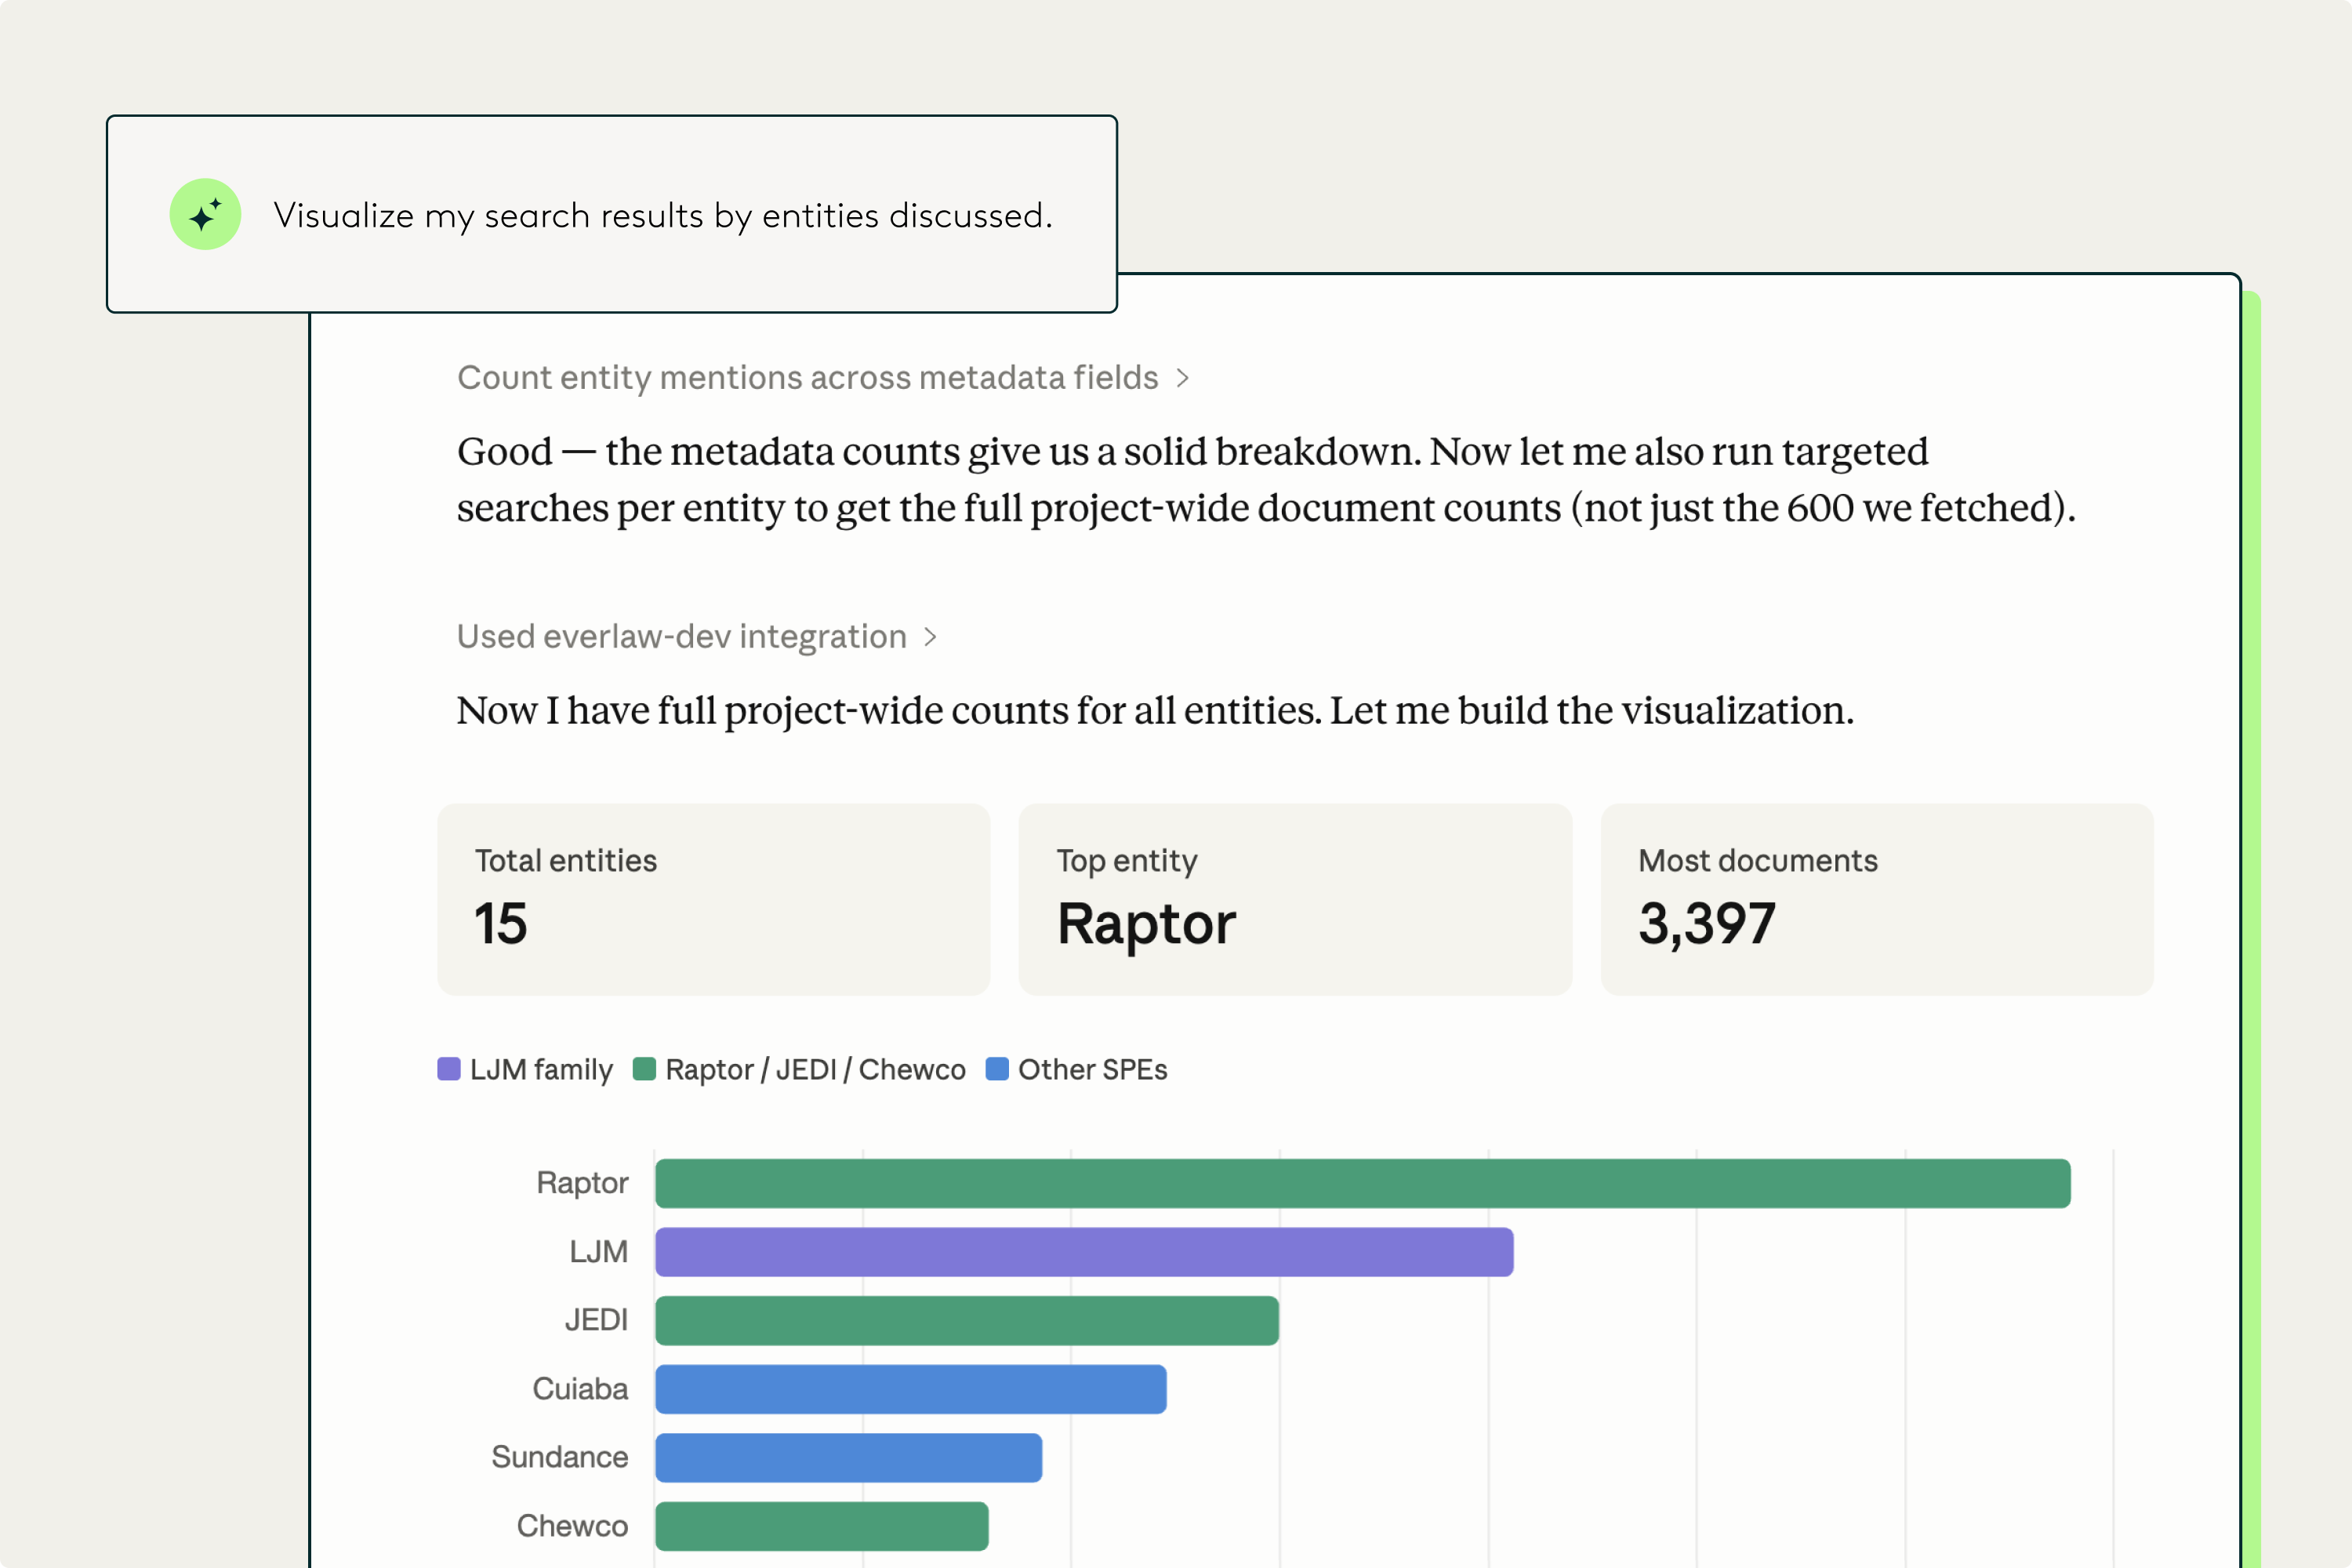Select the Total entities card

[714, 899]
